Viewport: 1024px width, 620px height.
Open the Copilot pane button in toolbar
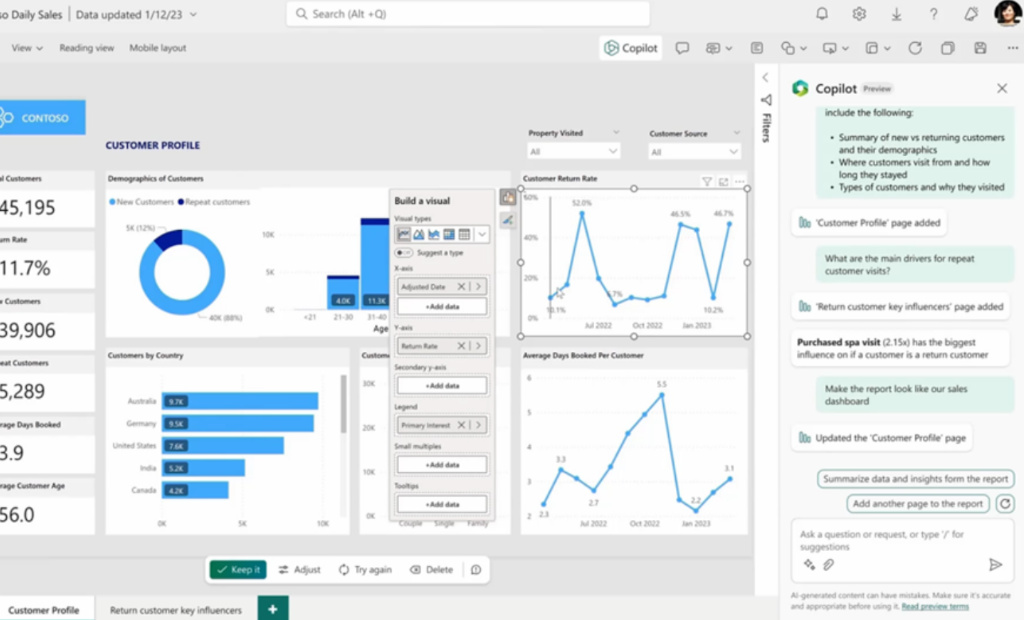631,48
